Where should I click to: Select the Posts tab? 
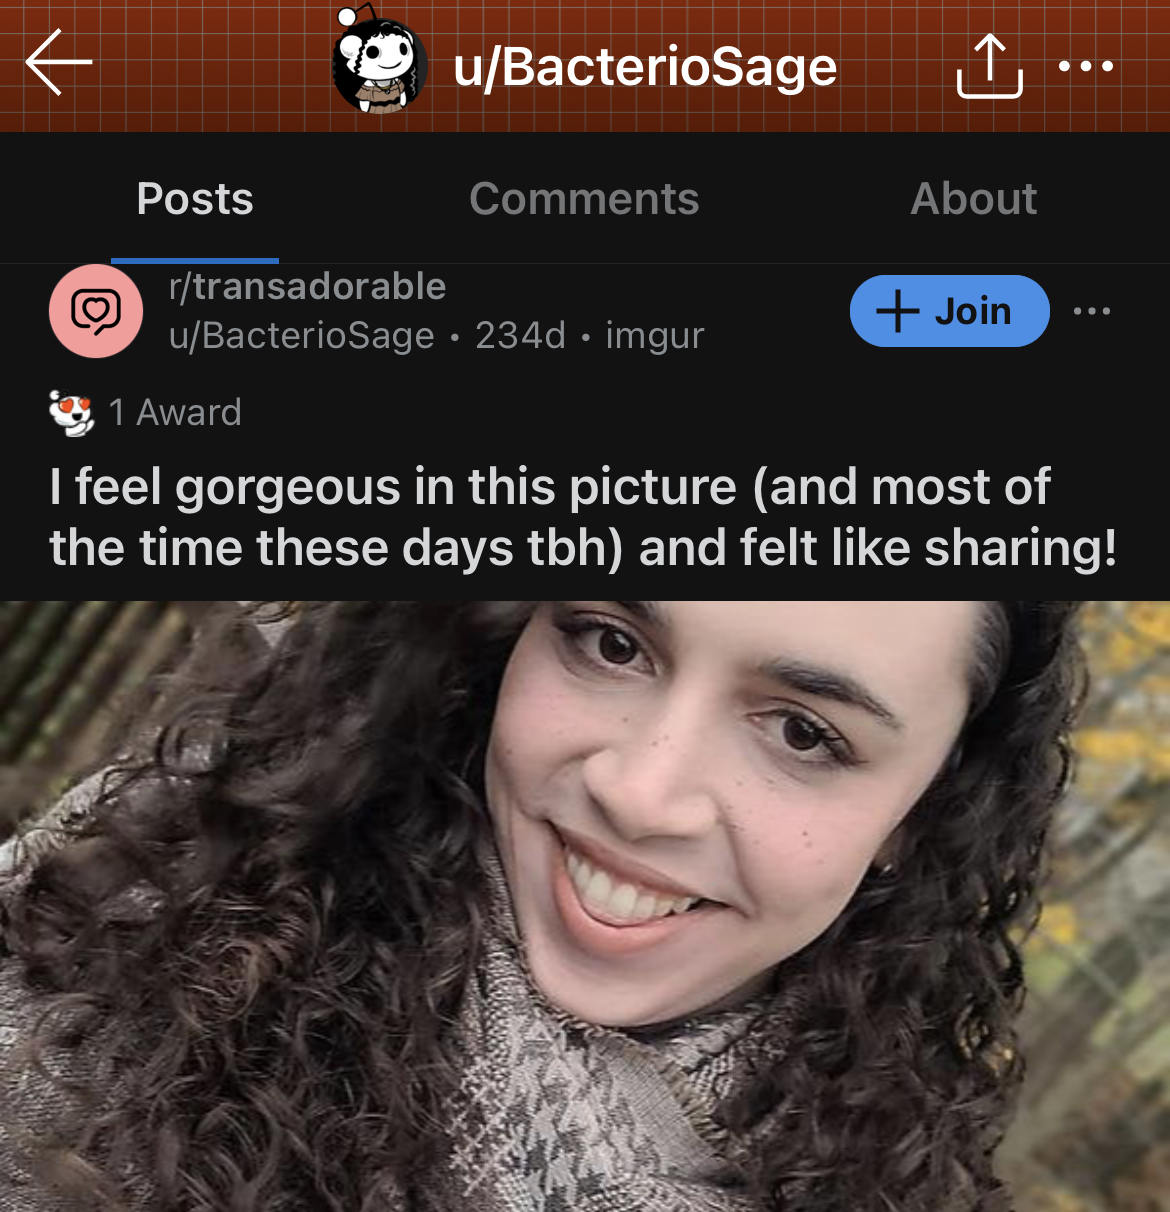point(195,198)
